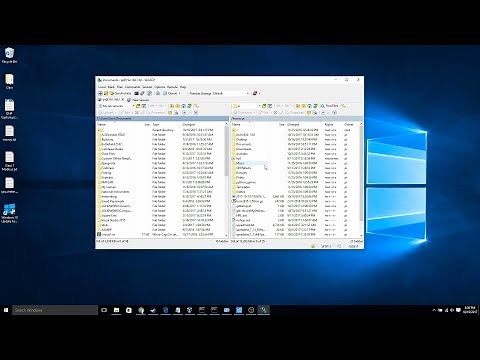Select the remote Videos folder

tap(240, 192)
